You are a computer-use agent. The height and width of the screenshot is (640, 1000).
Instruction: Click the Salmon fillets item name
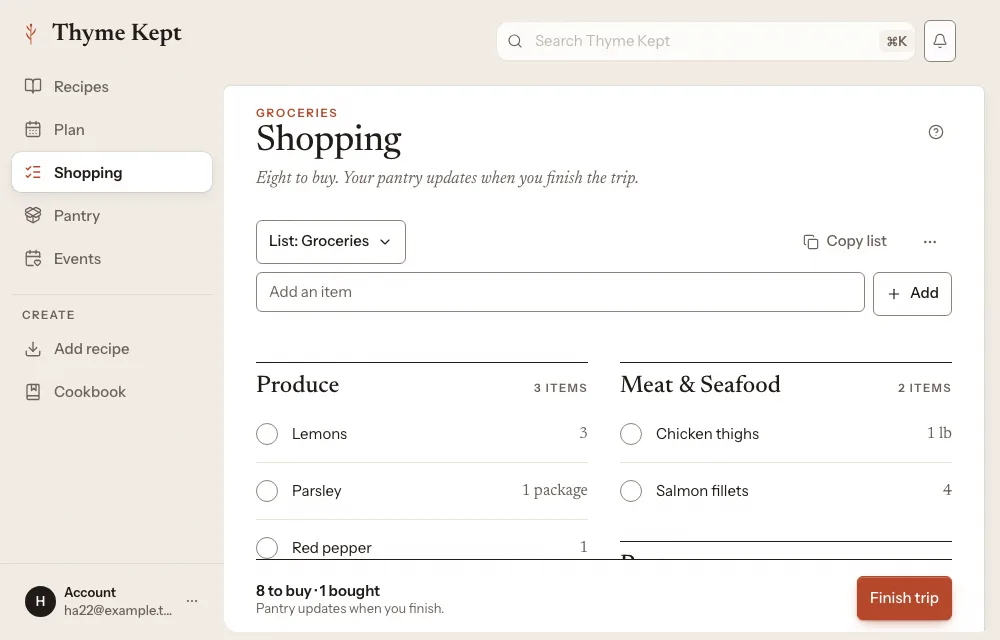(702, 491)
